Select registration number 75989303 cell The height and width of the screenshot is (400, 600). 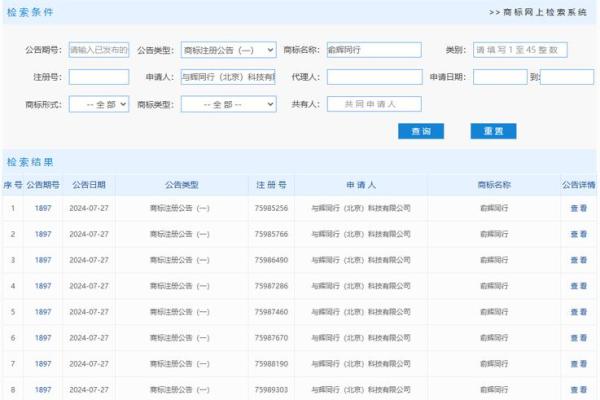pos(271,390)
